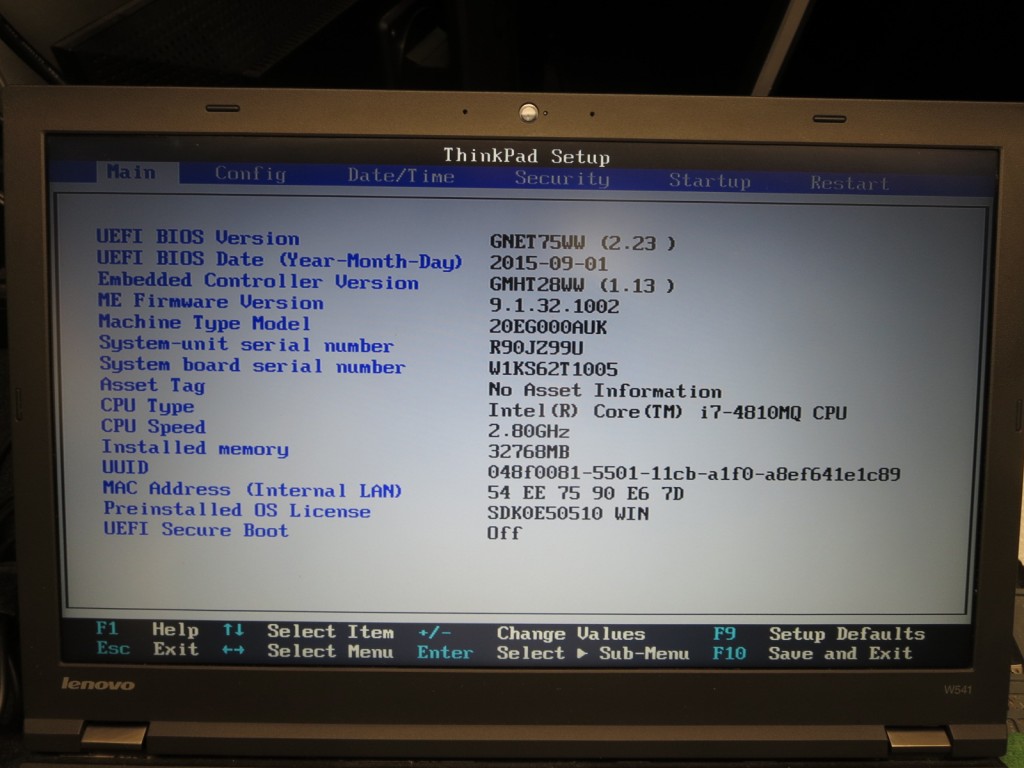Click the license value SDK0E50510 WIN
Image resolution: width=1024 pixels, height=768 pixels.
(x=568, y=514)
